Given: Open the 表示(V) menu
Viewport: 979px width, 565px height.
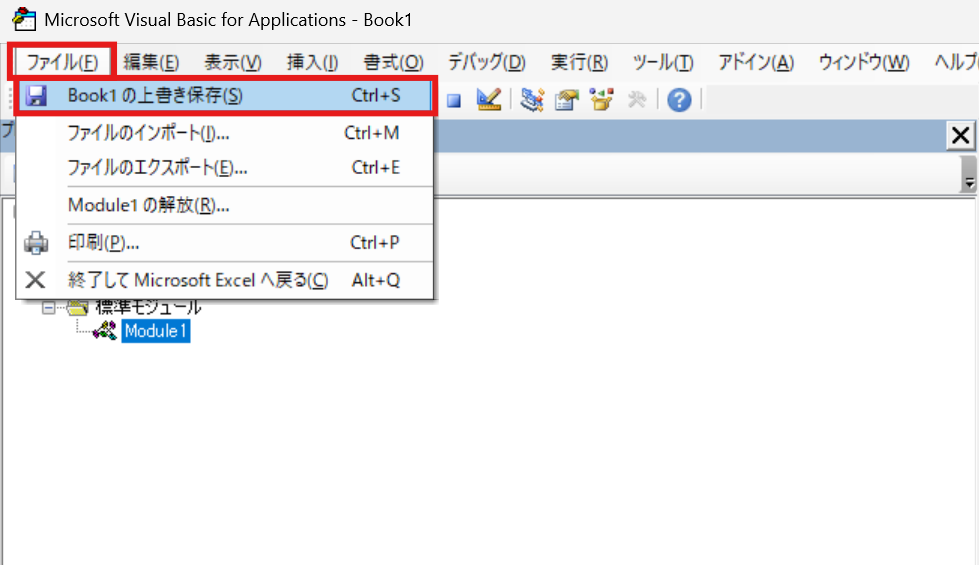Looking at the screenshot, I should (233, 62).
